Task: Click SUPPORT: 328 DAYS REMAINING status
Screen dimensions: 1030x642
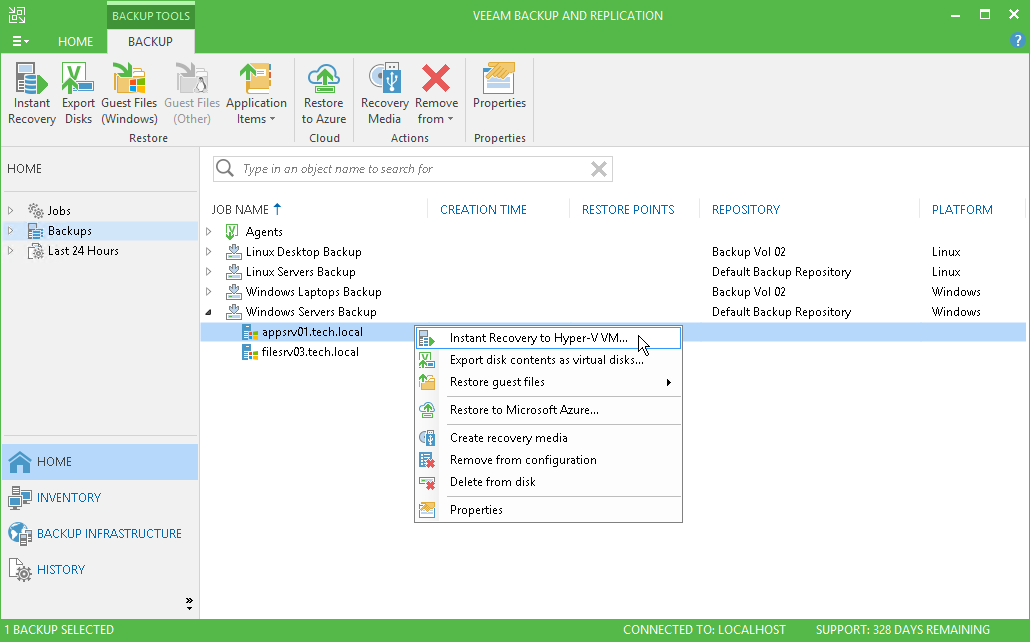Action: coord(903,630)
